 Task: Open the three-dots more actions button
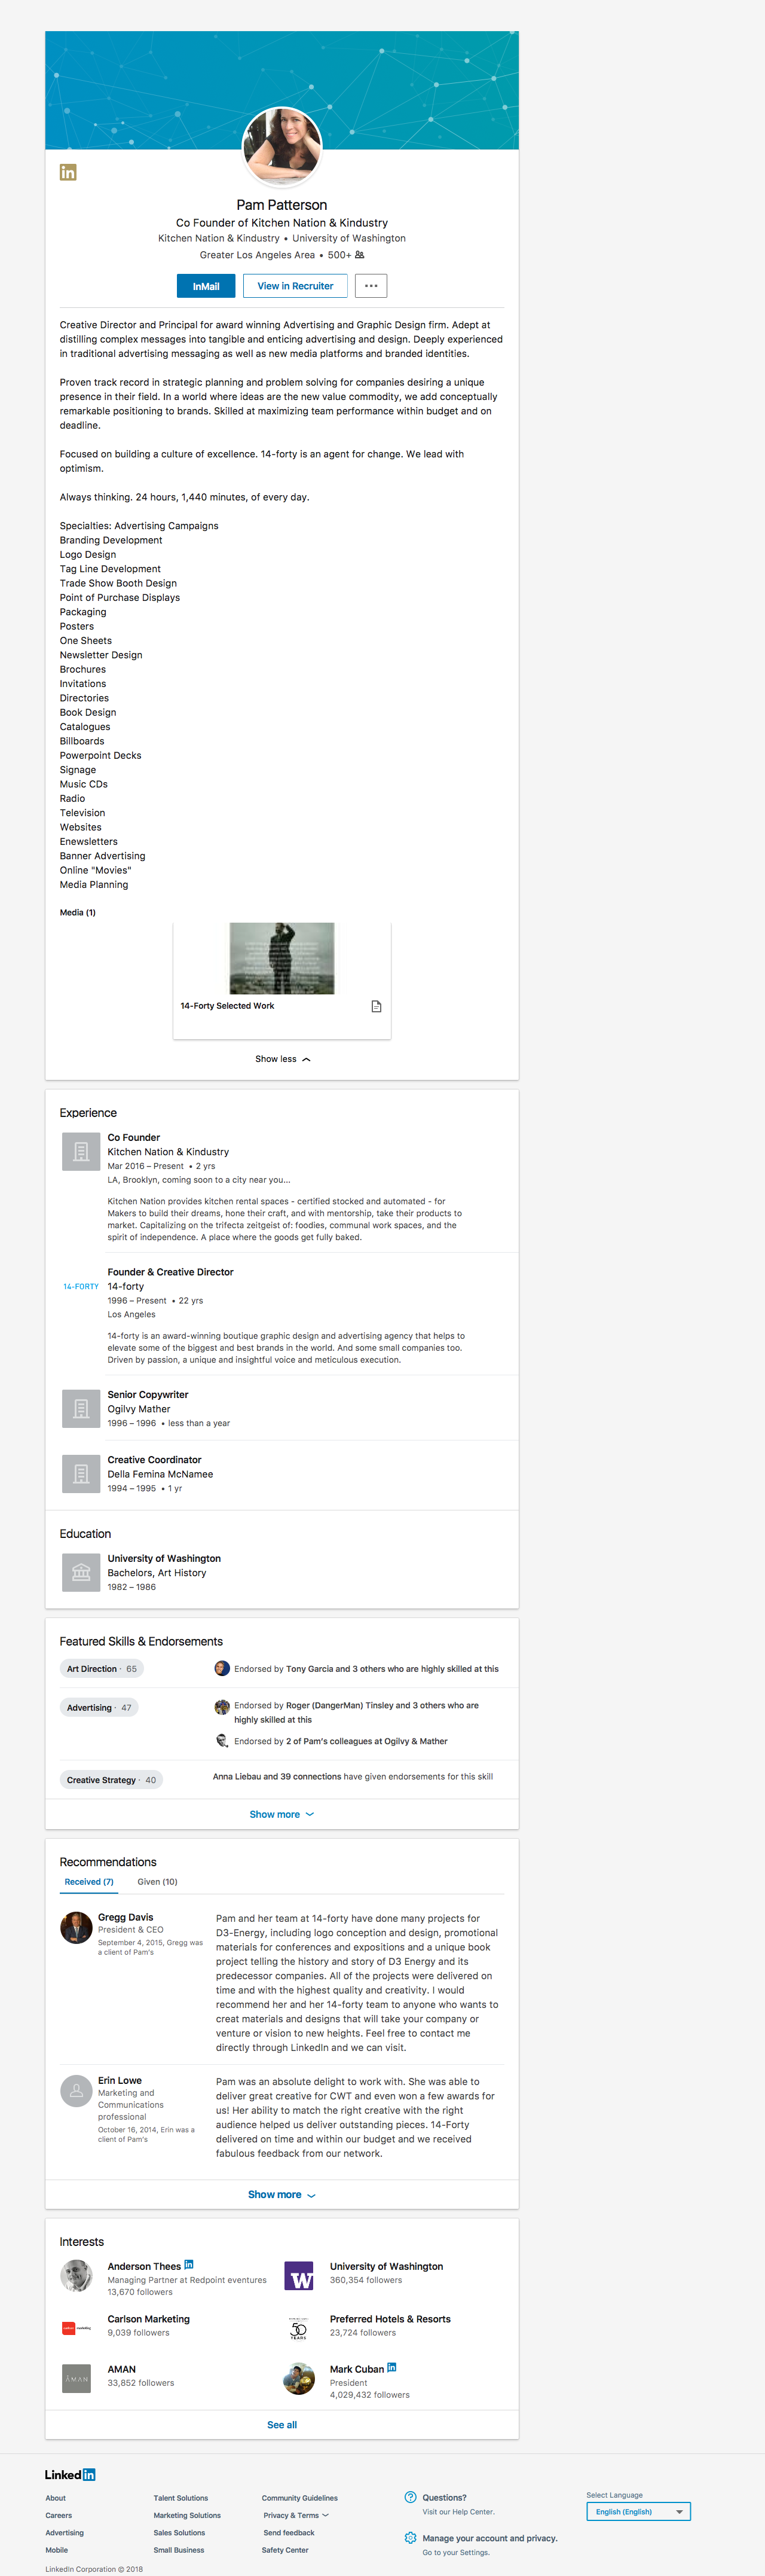(x=371, y=286)
